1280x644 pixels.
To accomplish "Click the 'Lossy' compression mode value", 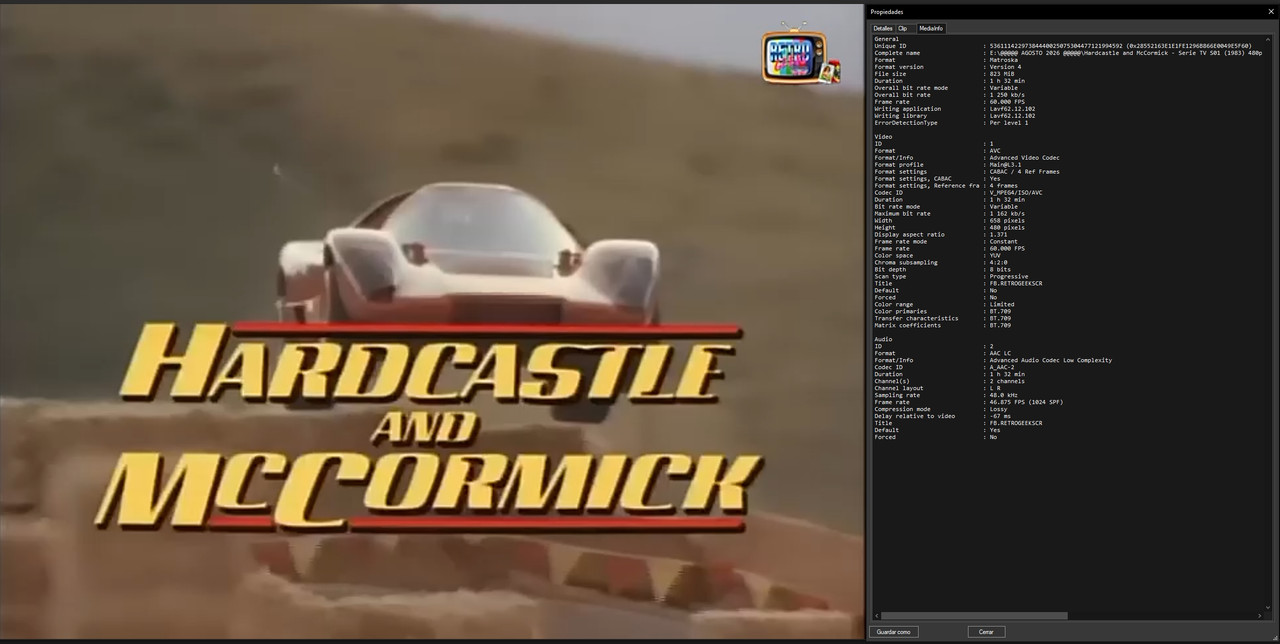I will (x=999, y=410).
